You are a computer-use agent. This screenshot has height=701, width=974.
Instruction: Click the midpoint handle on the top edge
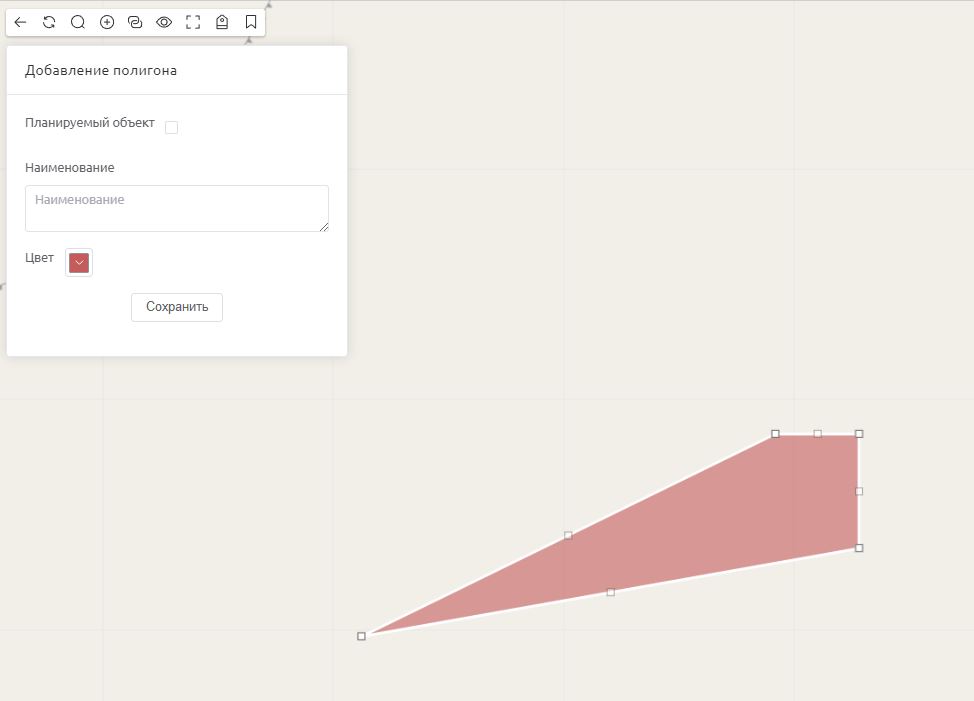(817, 434)
